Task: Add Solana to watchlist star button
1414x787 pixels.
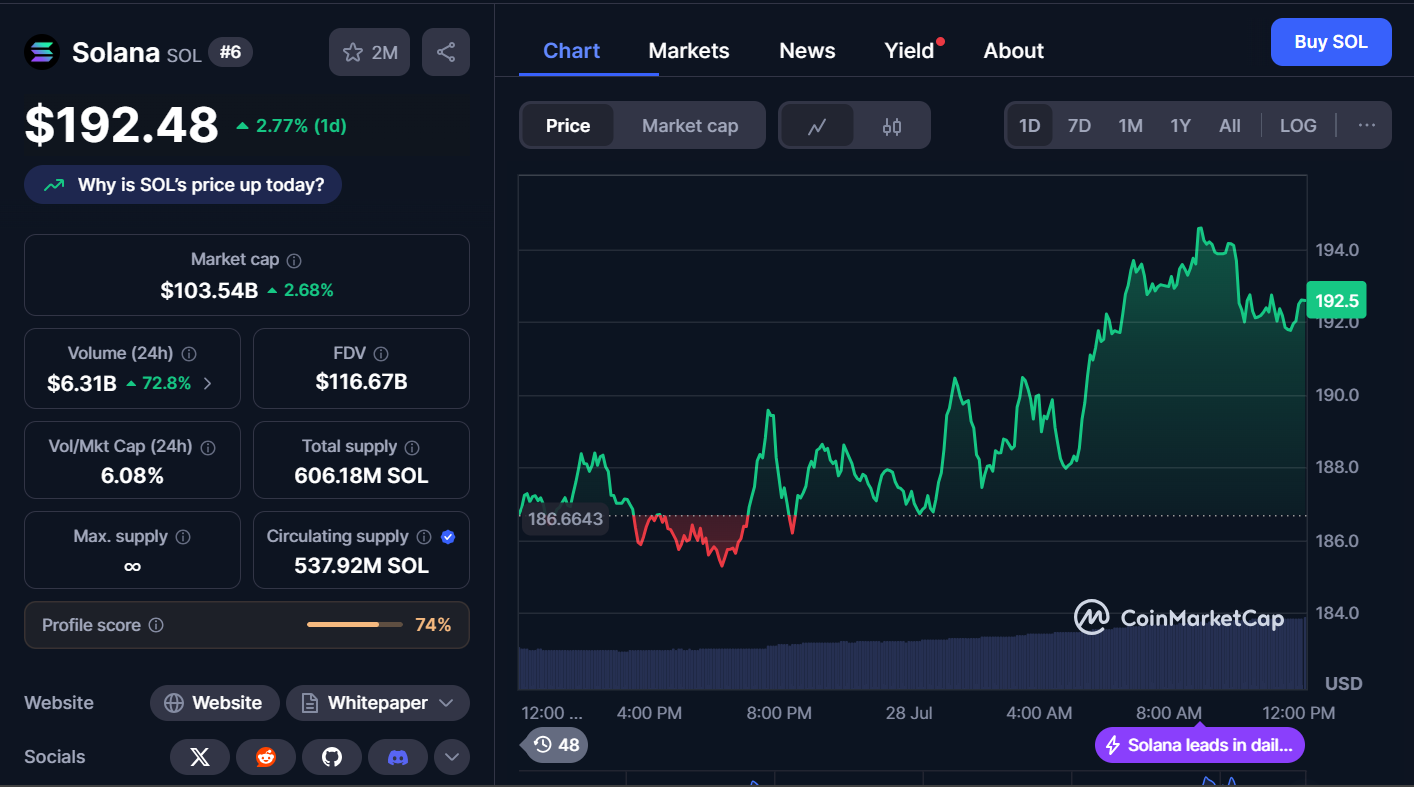Action: pos(370,52)
